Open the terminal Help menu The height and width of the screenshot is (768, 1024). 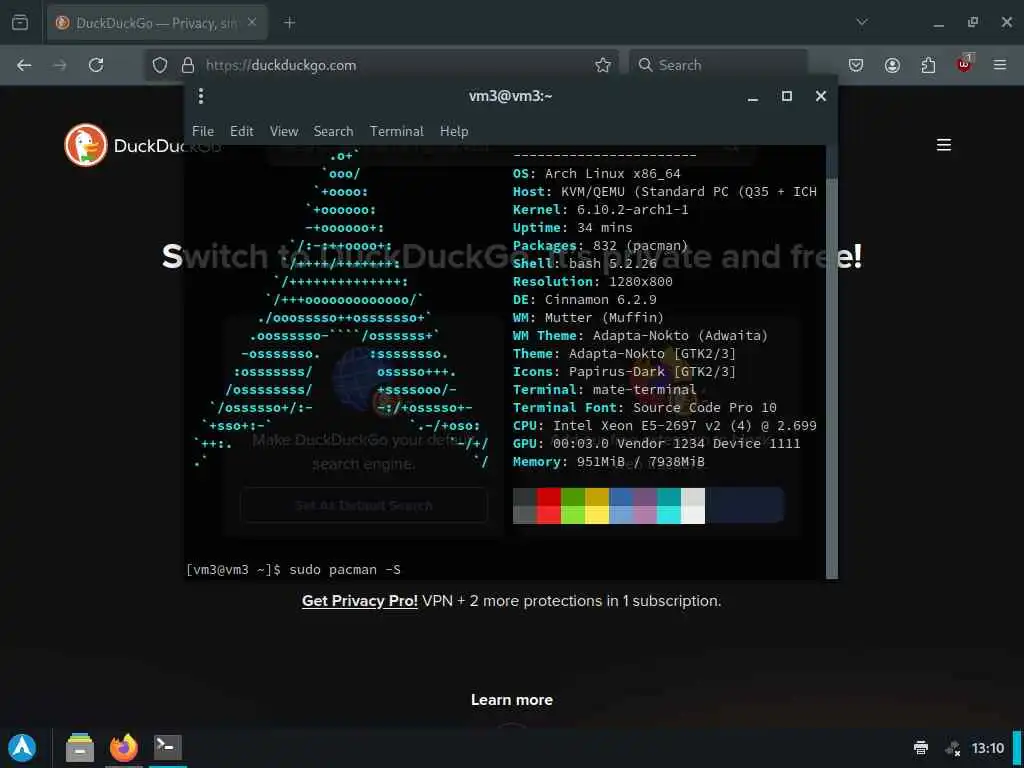(x=454, y=131)
